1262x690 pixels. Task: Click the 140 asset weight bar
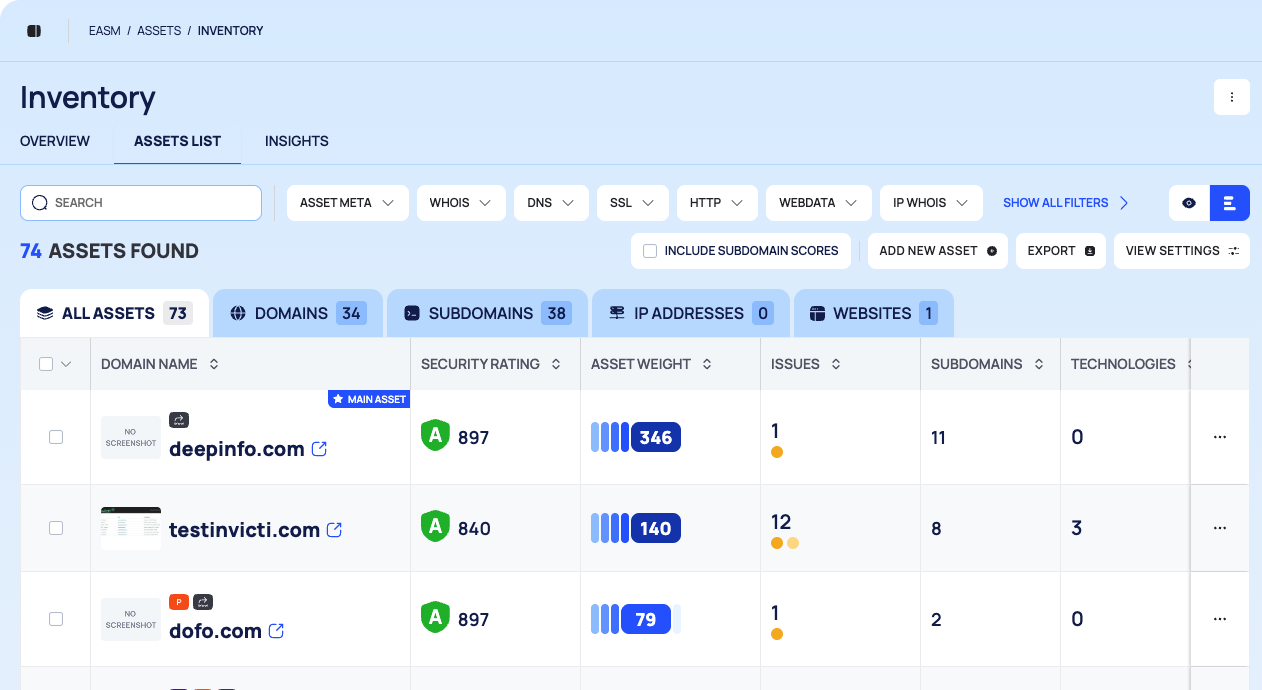pyautogui.click(x=636, y=528)
